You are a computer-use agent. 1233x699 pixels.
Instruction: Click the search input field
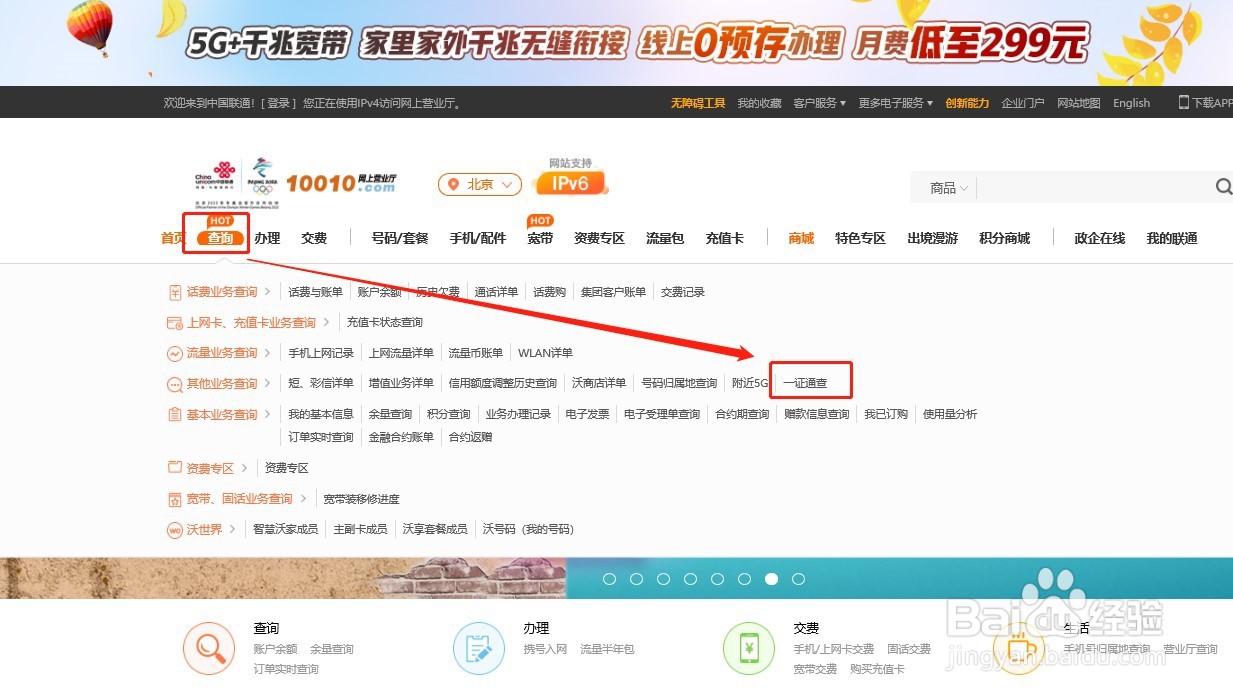[x=1094, y=187]
